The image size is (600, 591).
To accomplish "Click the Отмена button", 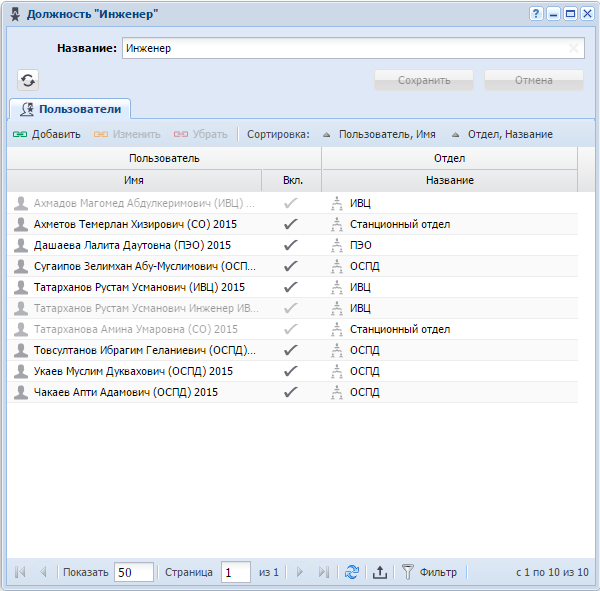I will 534,80.
